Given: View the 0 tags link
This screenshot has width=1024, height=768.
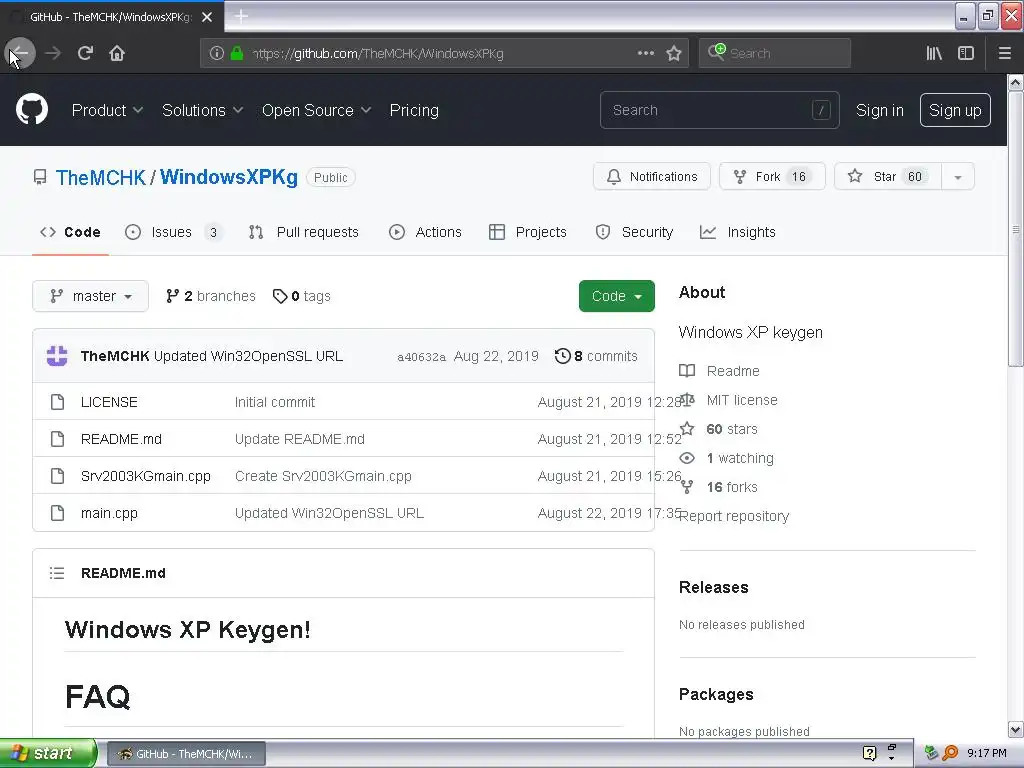Looking at the screenshot, I should [x=302, y=296].
